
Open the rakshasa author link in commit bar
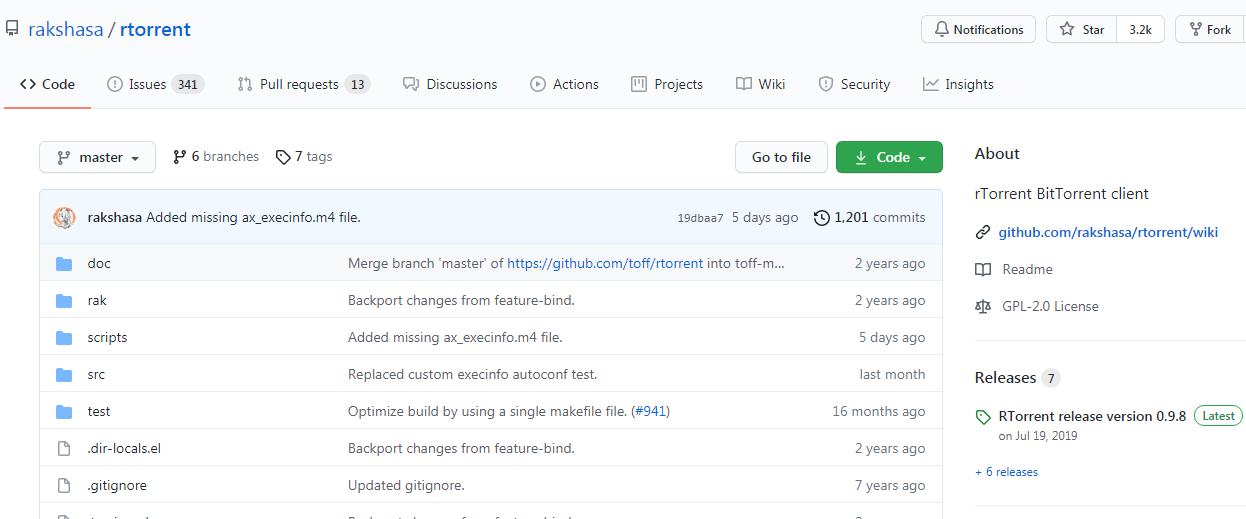point(115,217)
